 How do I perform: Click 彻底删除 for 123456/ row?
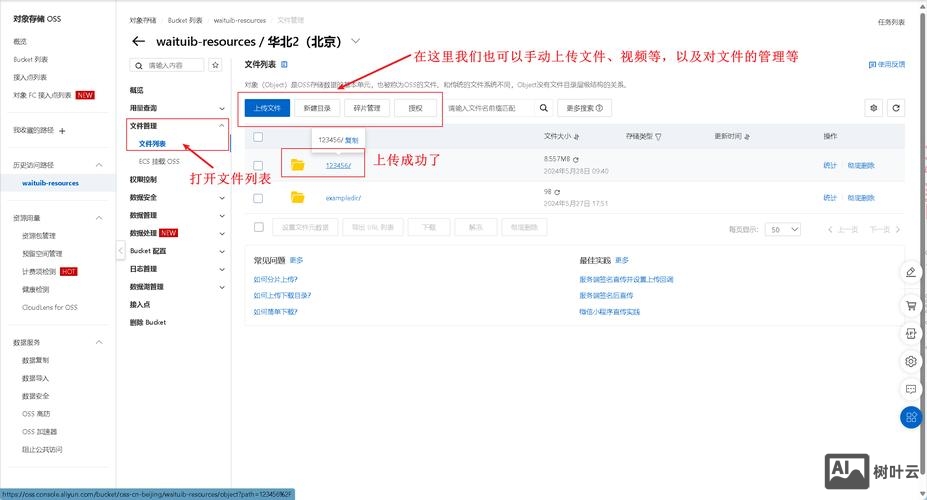click(860, 165)
